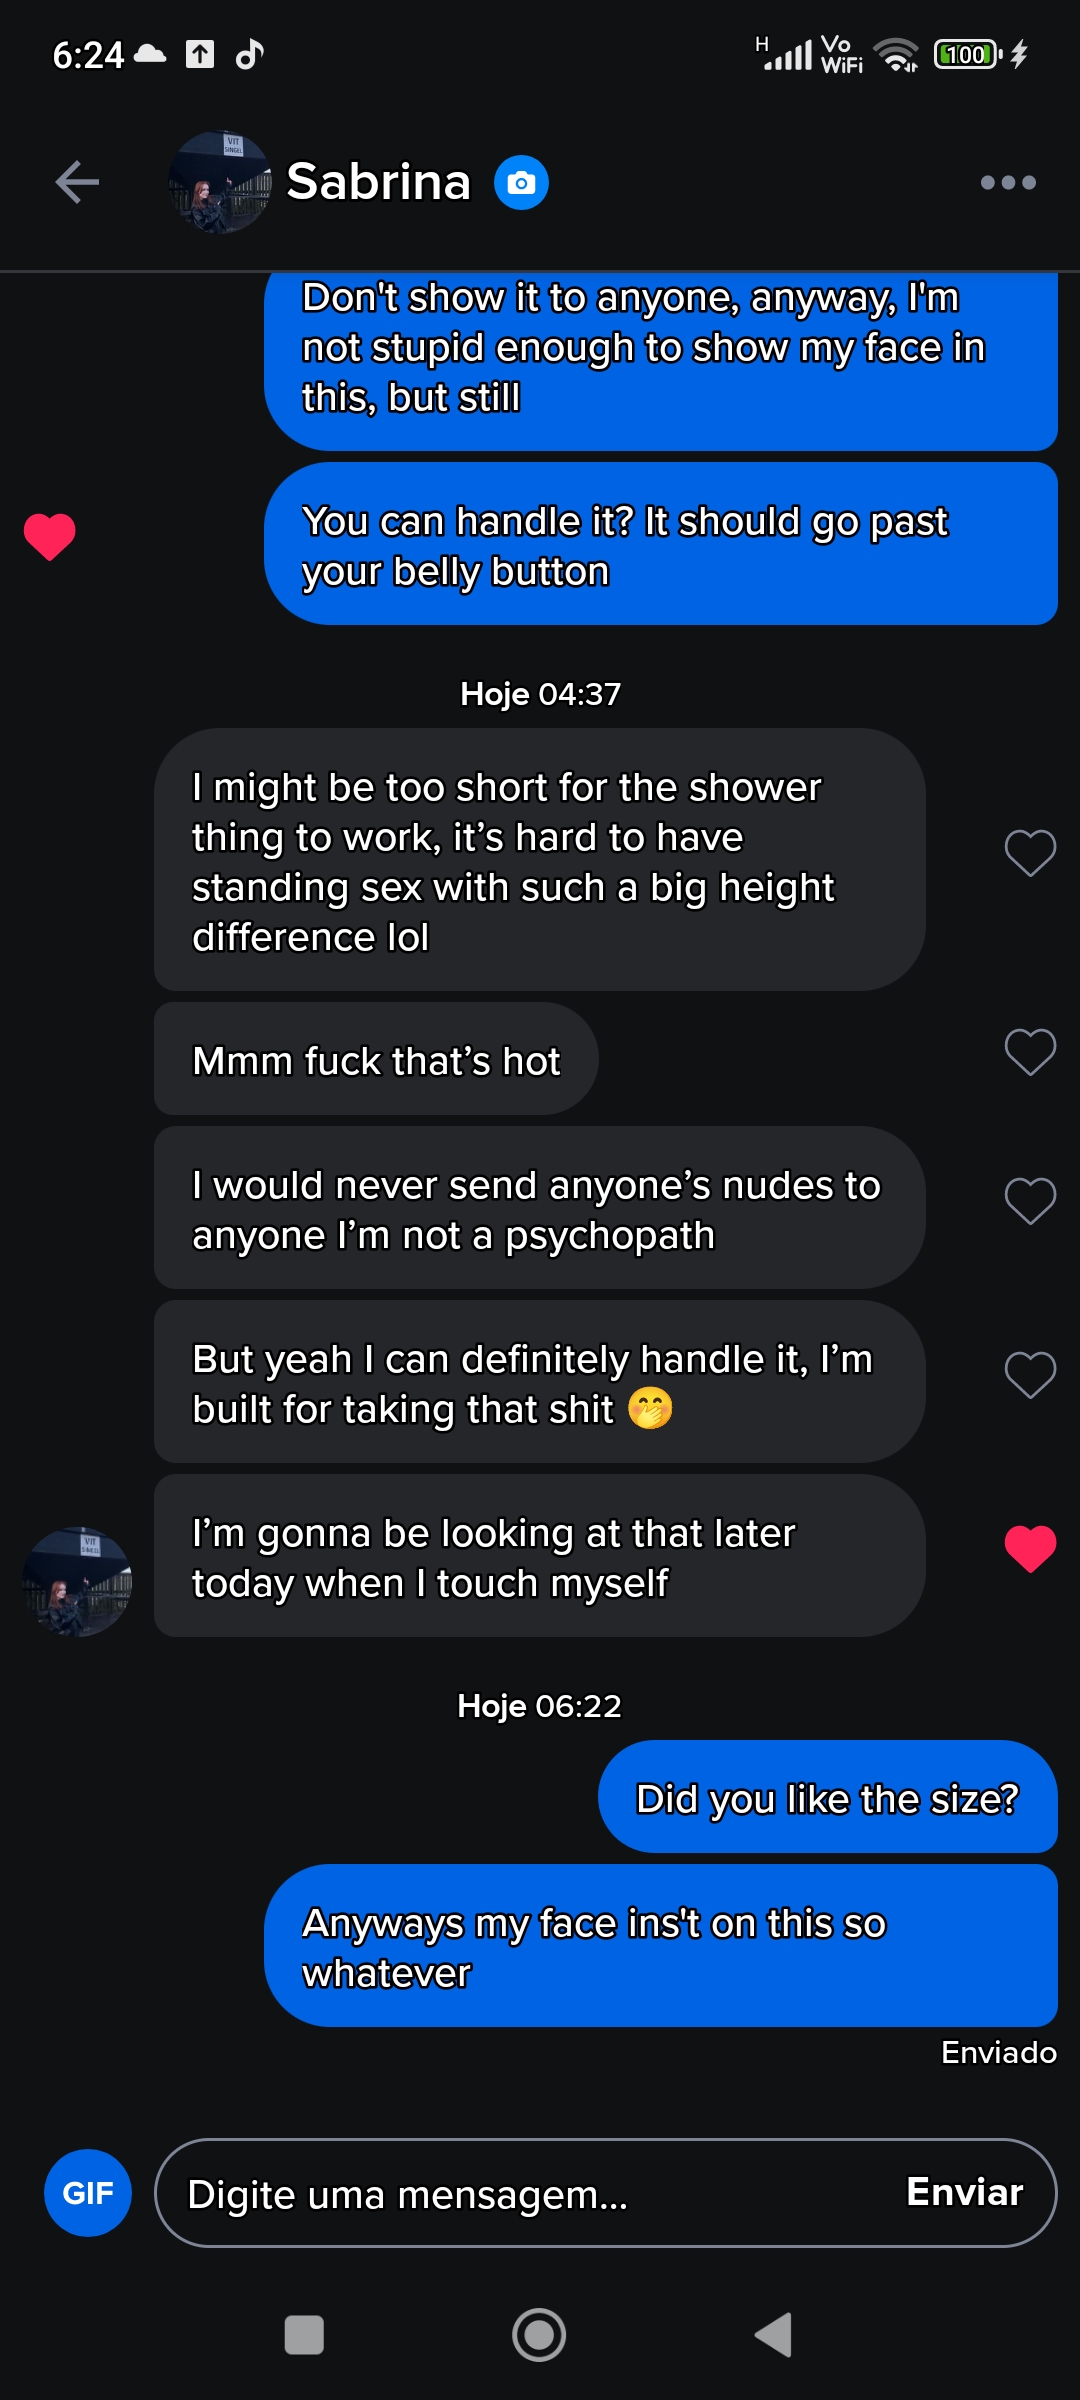Tap Sabrina's small avatar beside her last message
Screen dimensions: 1080x2400
[78, 1581]
